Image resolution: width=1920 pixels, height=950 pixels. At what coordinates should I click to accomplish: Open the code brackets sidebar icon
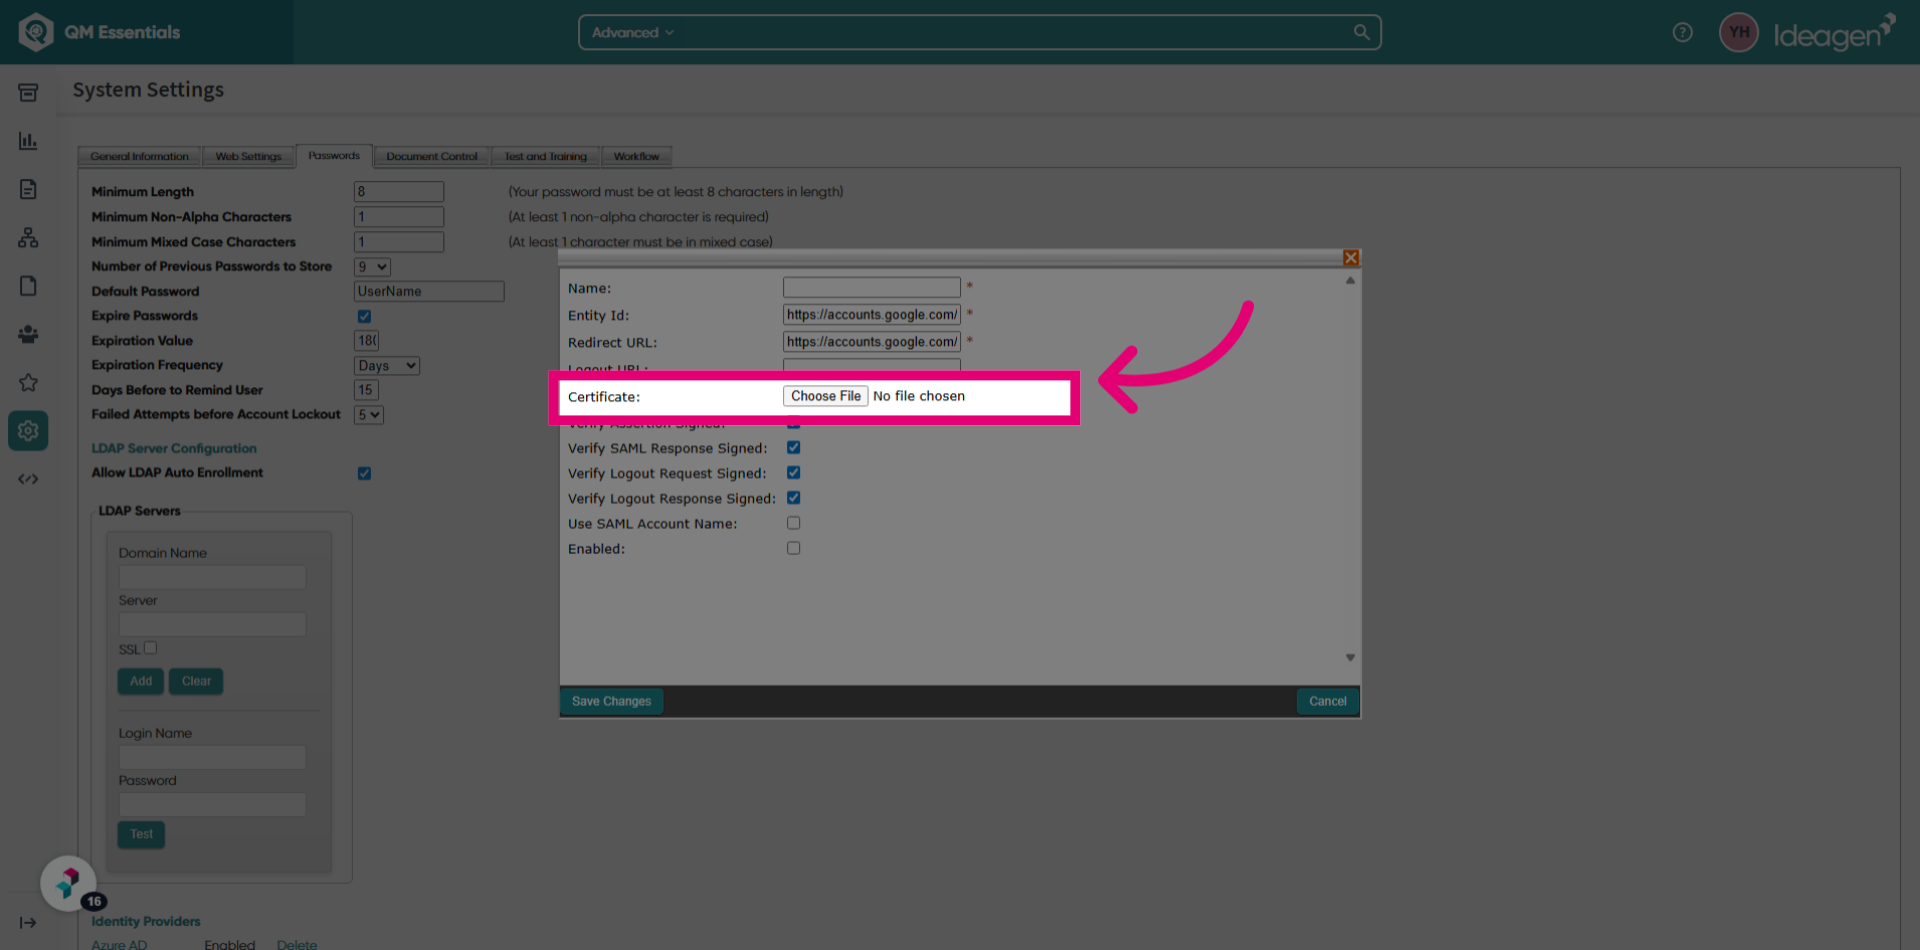28,479
